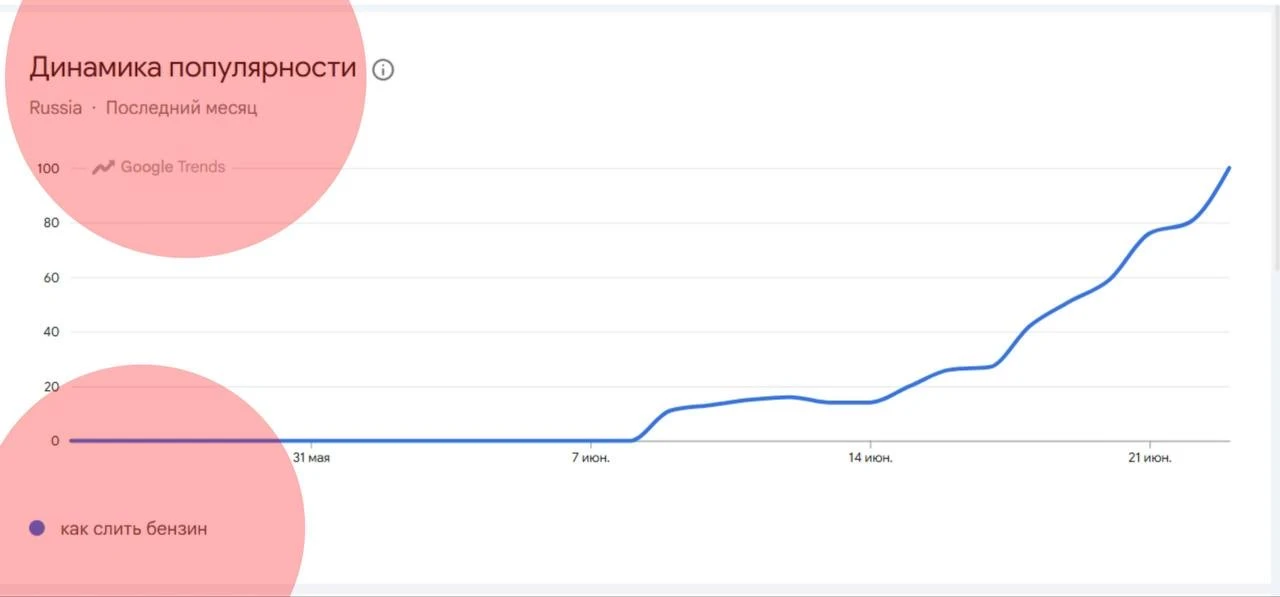1280x597 pixels.
Task: Click the vertical scrollbar at right edge
Action: coord(1275,140)
